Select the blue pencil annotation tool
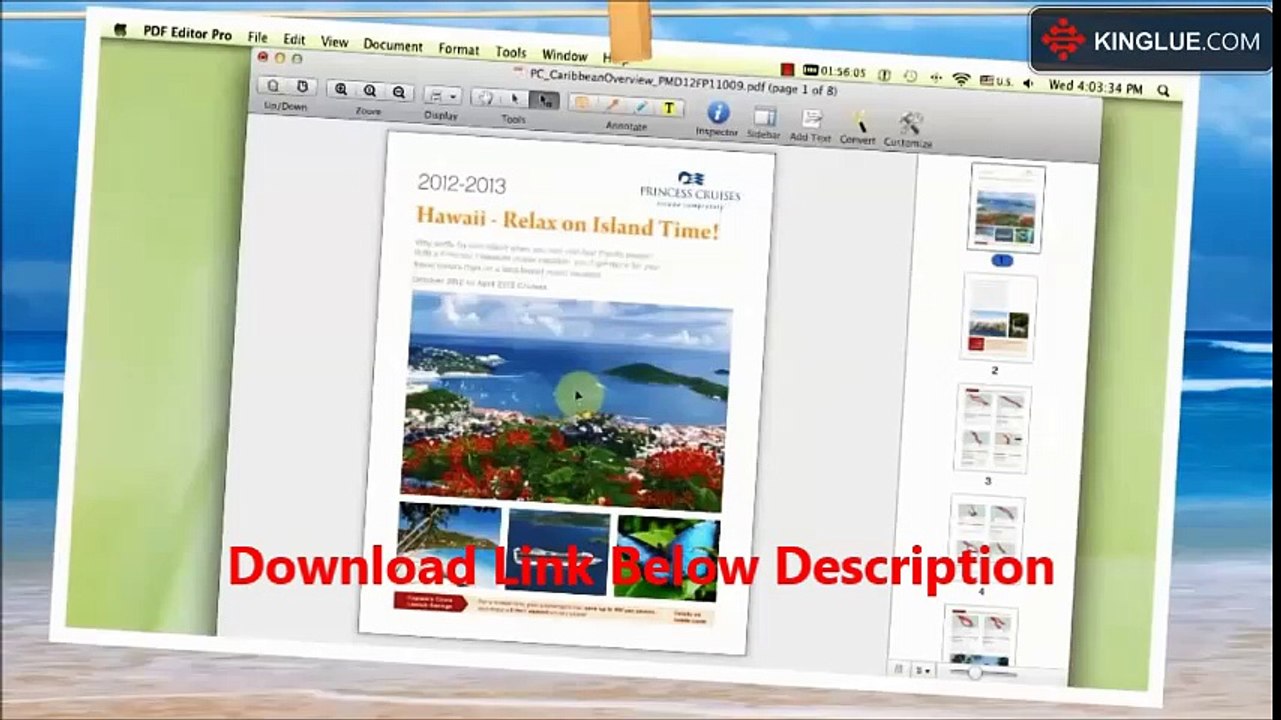The width and height of the screenshot is (1281, 720). click(x=640, y=106)
